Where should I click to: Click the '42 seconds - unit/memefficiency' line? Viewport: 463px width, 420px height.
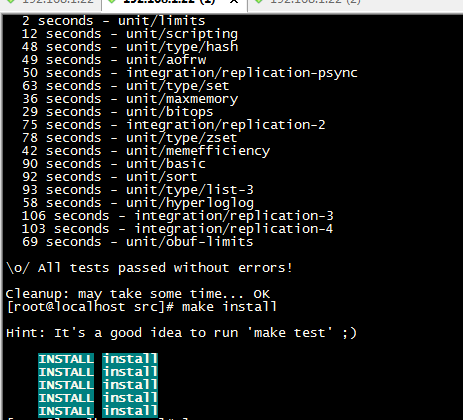coord(146,151)
